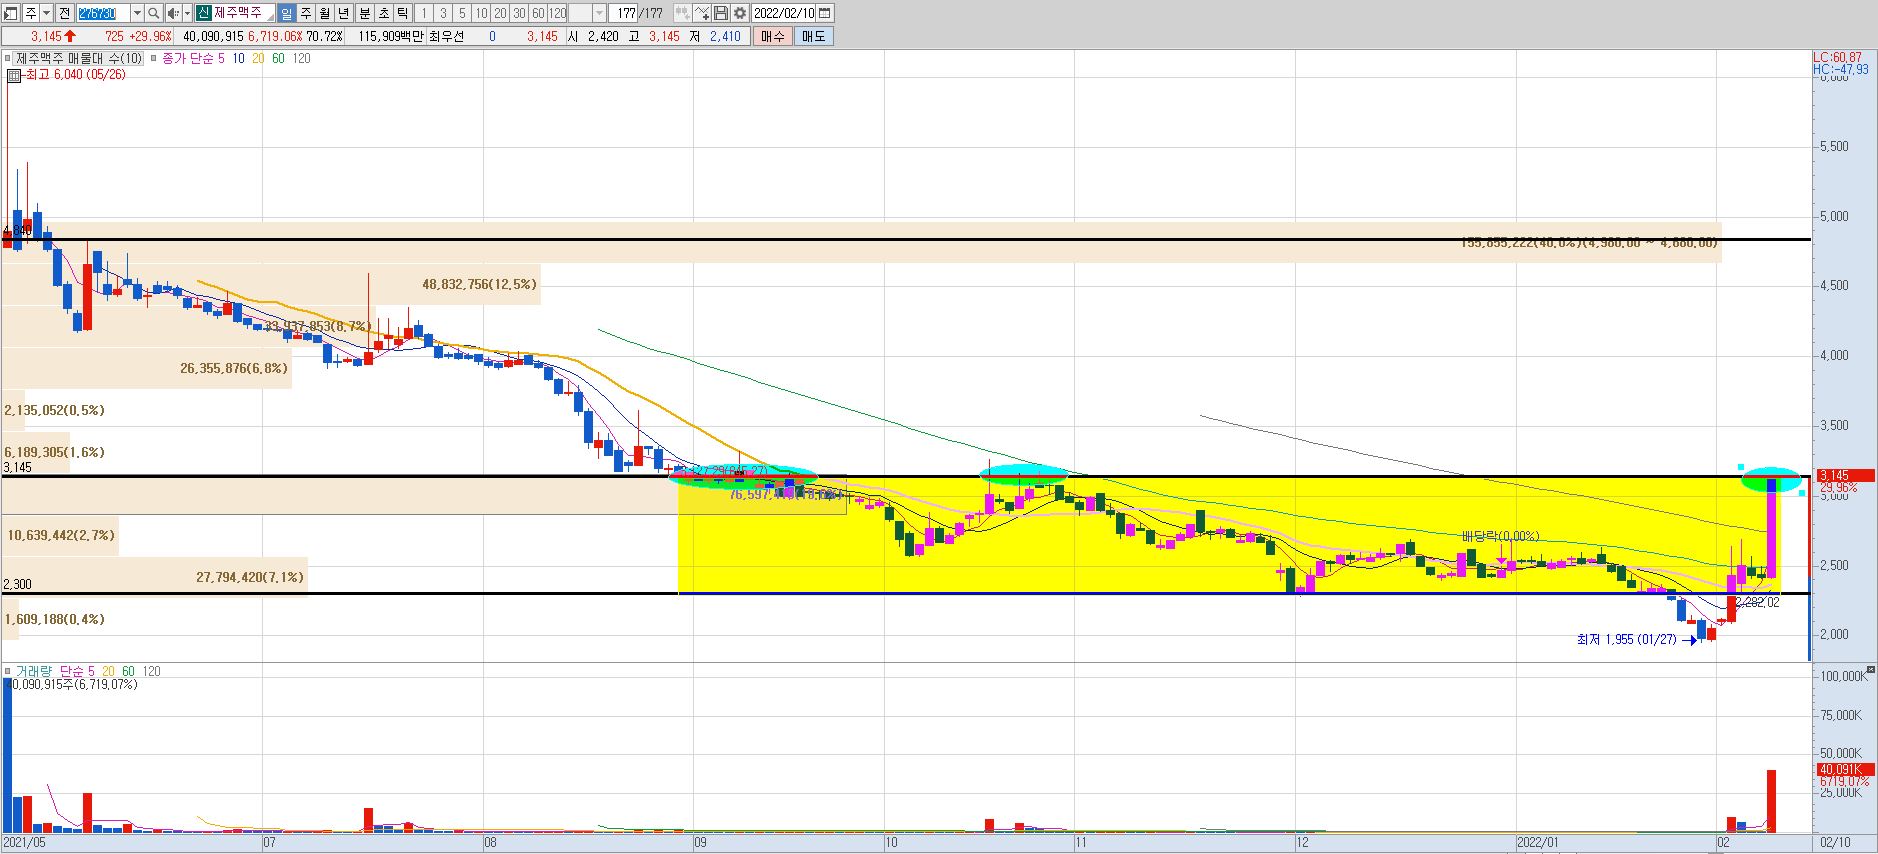Click the green 신 badge icon
This screenshot has width=1878, height=854.
(x=203, y=13)
